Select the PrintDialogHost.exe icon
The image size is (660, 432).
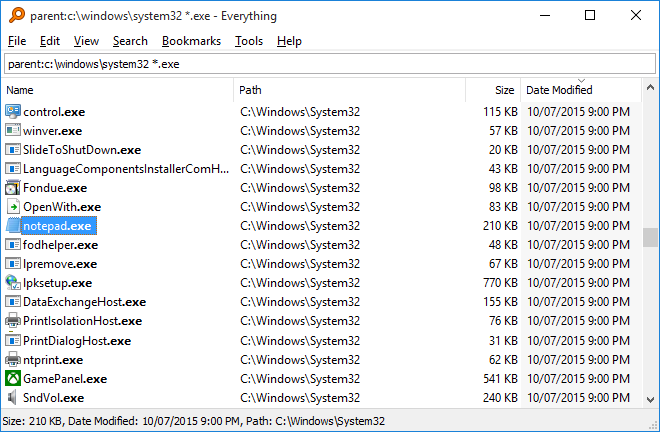point(13,340)
